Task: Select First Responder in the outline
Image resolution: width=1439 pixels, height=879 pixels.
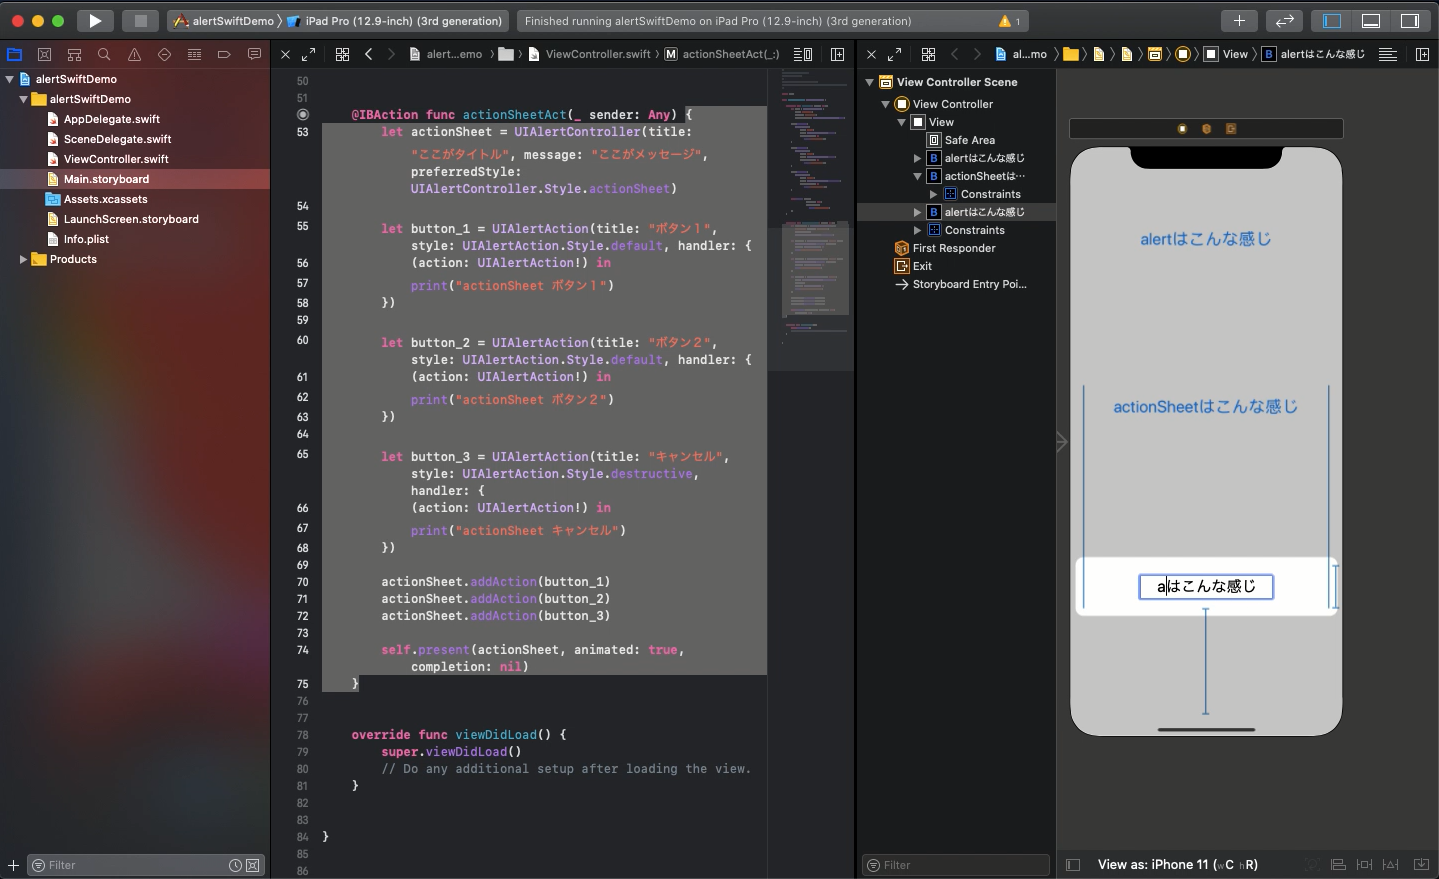Action: tap(953, 248)
